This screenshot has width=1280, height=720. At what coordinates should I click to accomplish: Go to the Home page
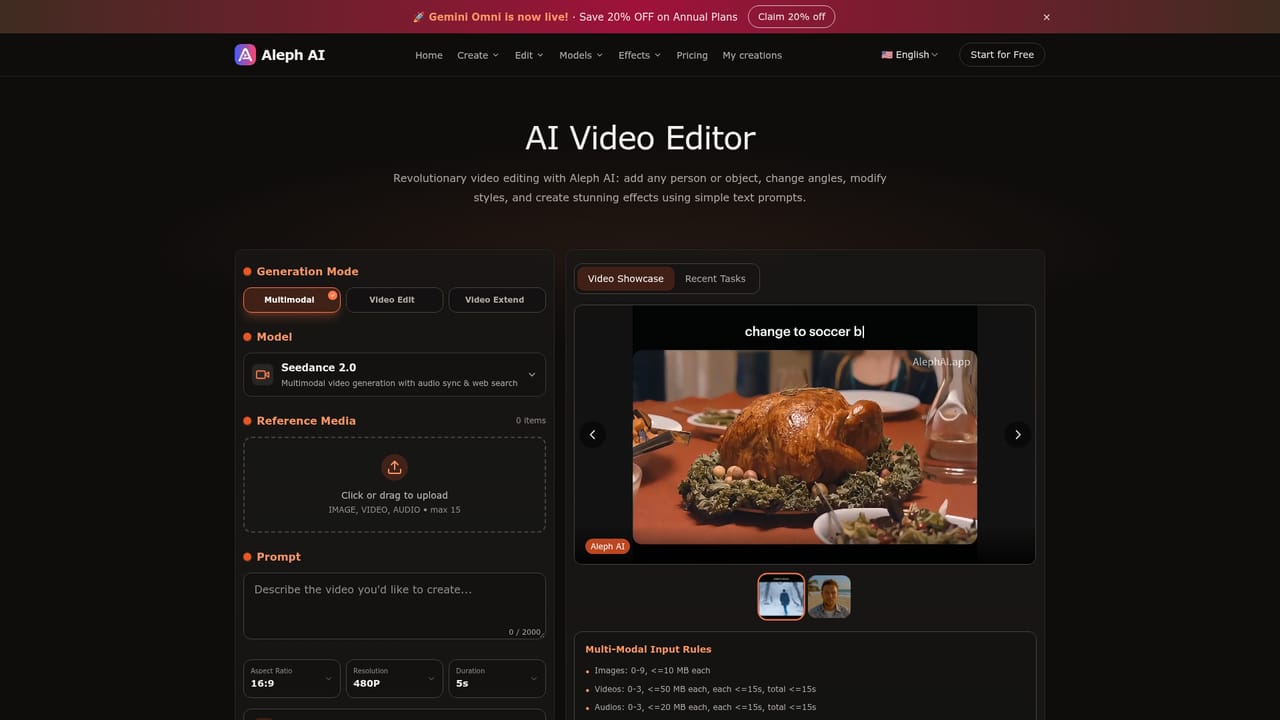429,55
